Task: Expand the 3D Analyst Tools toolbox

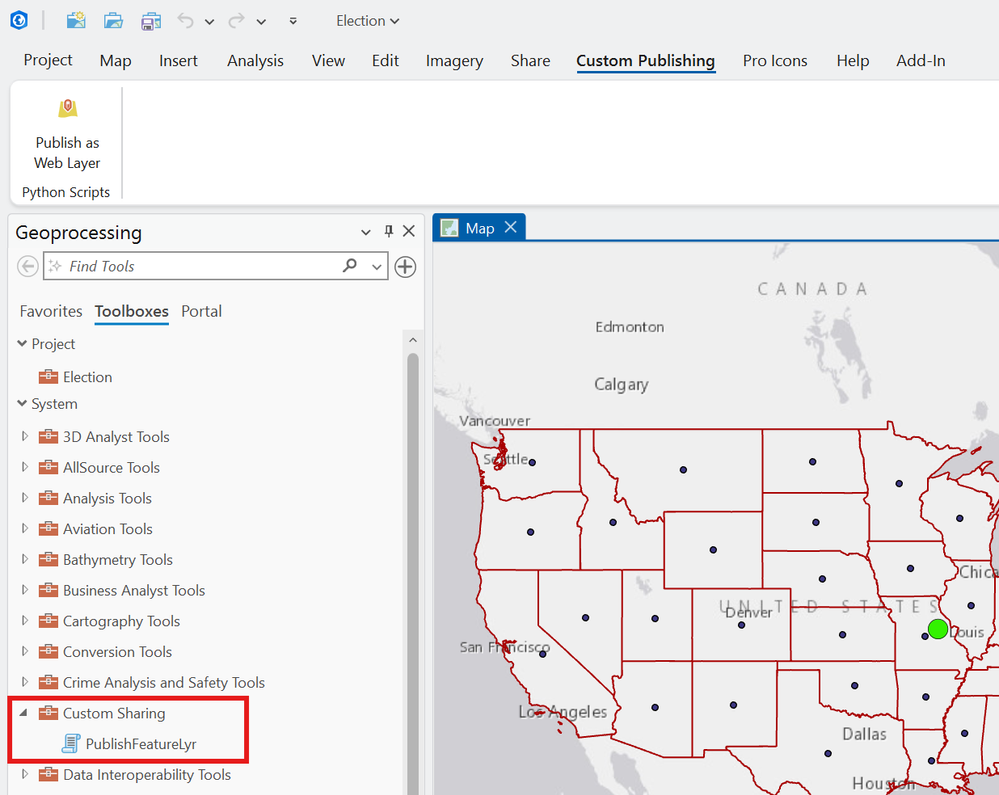Action: click(x=25, y=436)
